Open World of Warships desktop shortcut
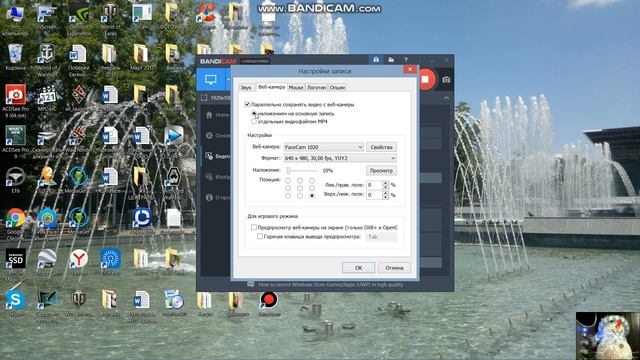Screen dimensions: 640x360 47,54
